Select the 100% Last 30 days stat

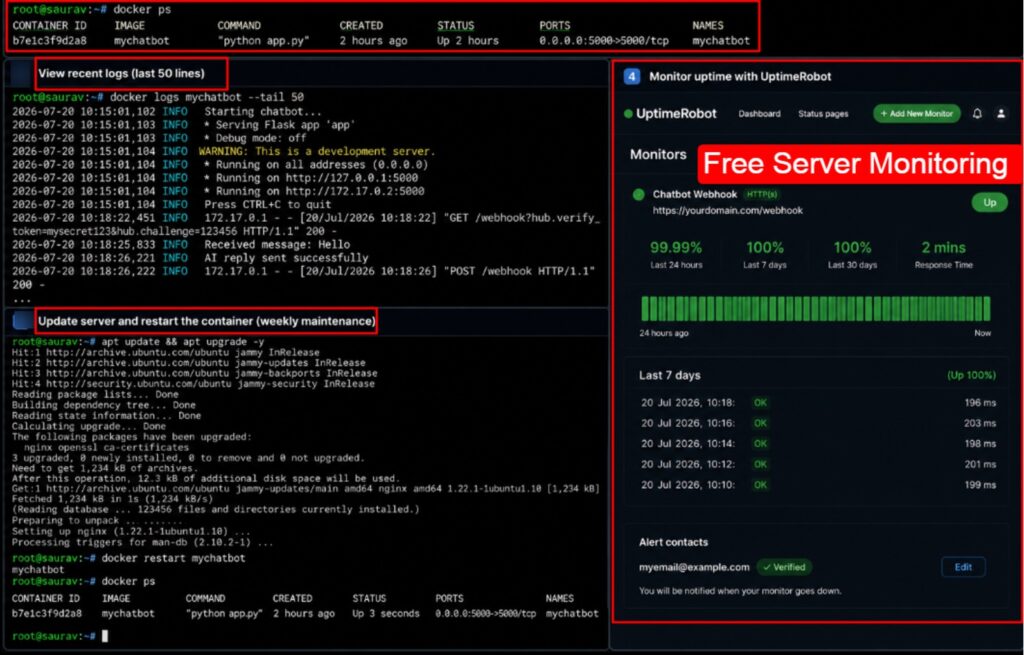tap(852, 255)
